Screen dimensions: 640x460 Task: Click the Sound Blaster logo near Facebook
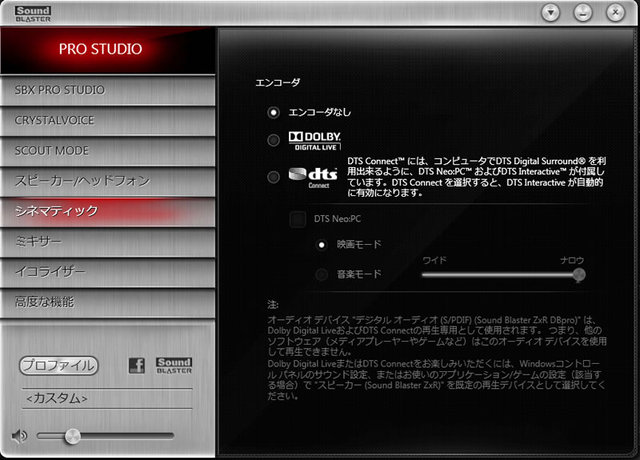(x=174, y=365)
